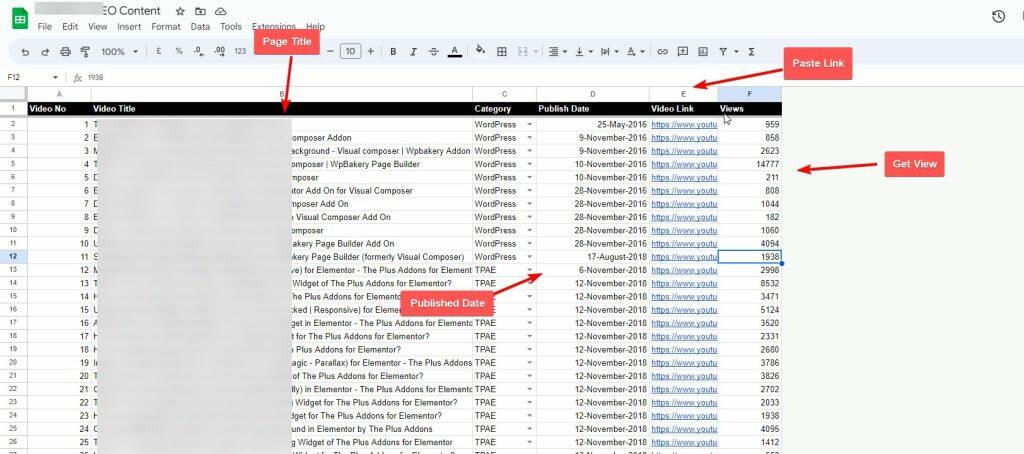
Task: Click the Undo icon in toolbar
Action: pyautogui.click(x=23, y=51)
